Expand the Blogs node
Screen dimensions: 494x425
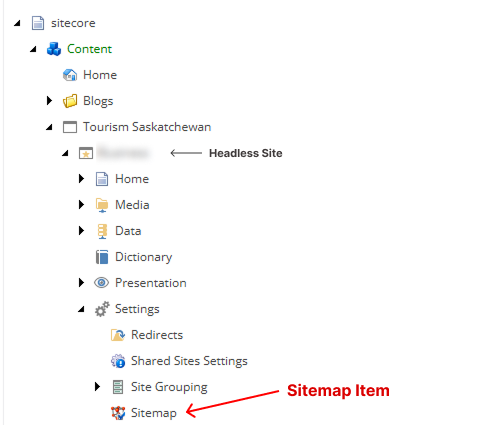point(49,101)
